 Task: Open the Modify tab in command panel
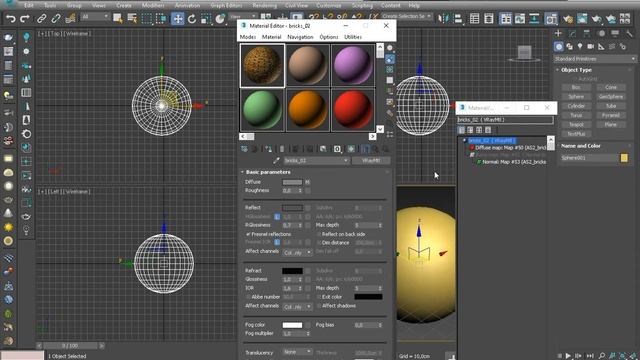tap(572, 33)
